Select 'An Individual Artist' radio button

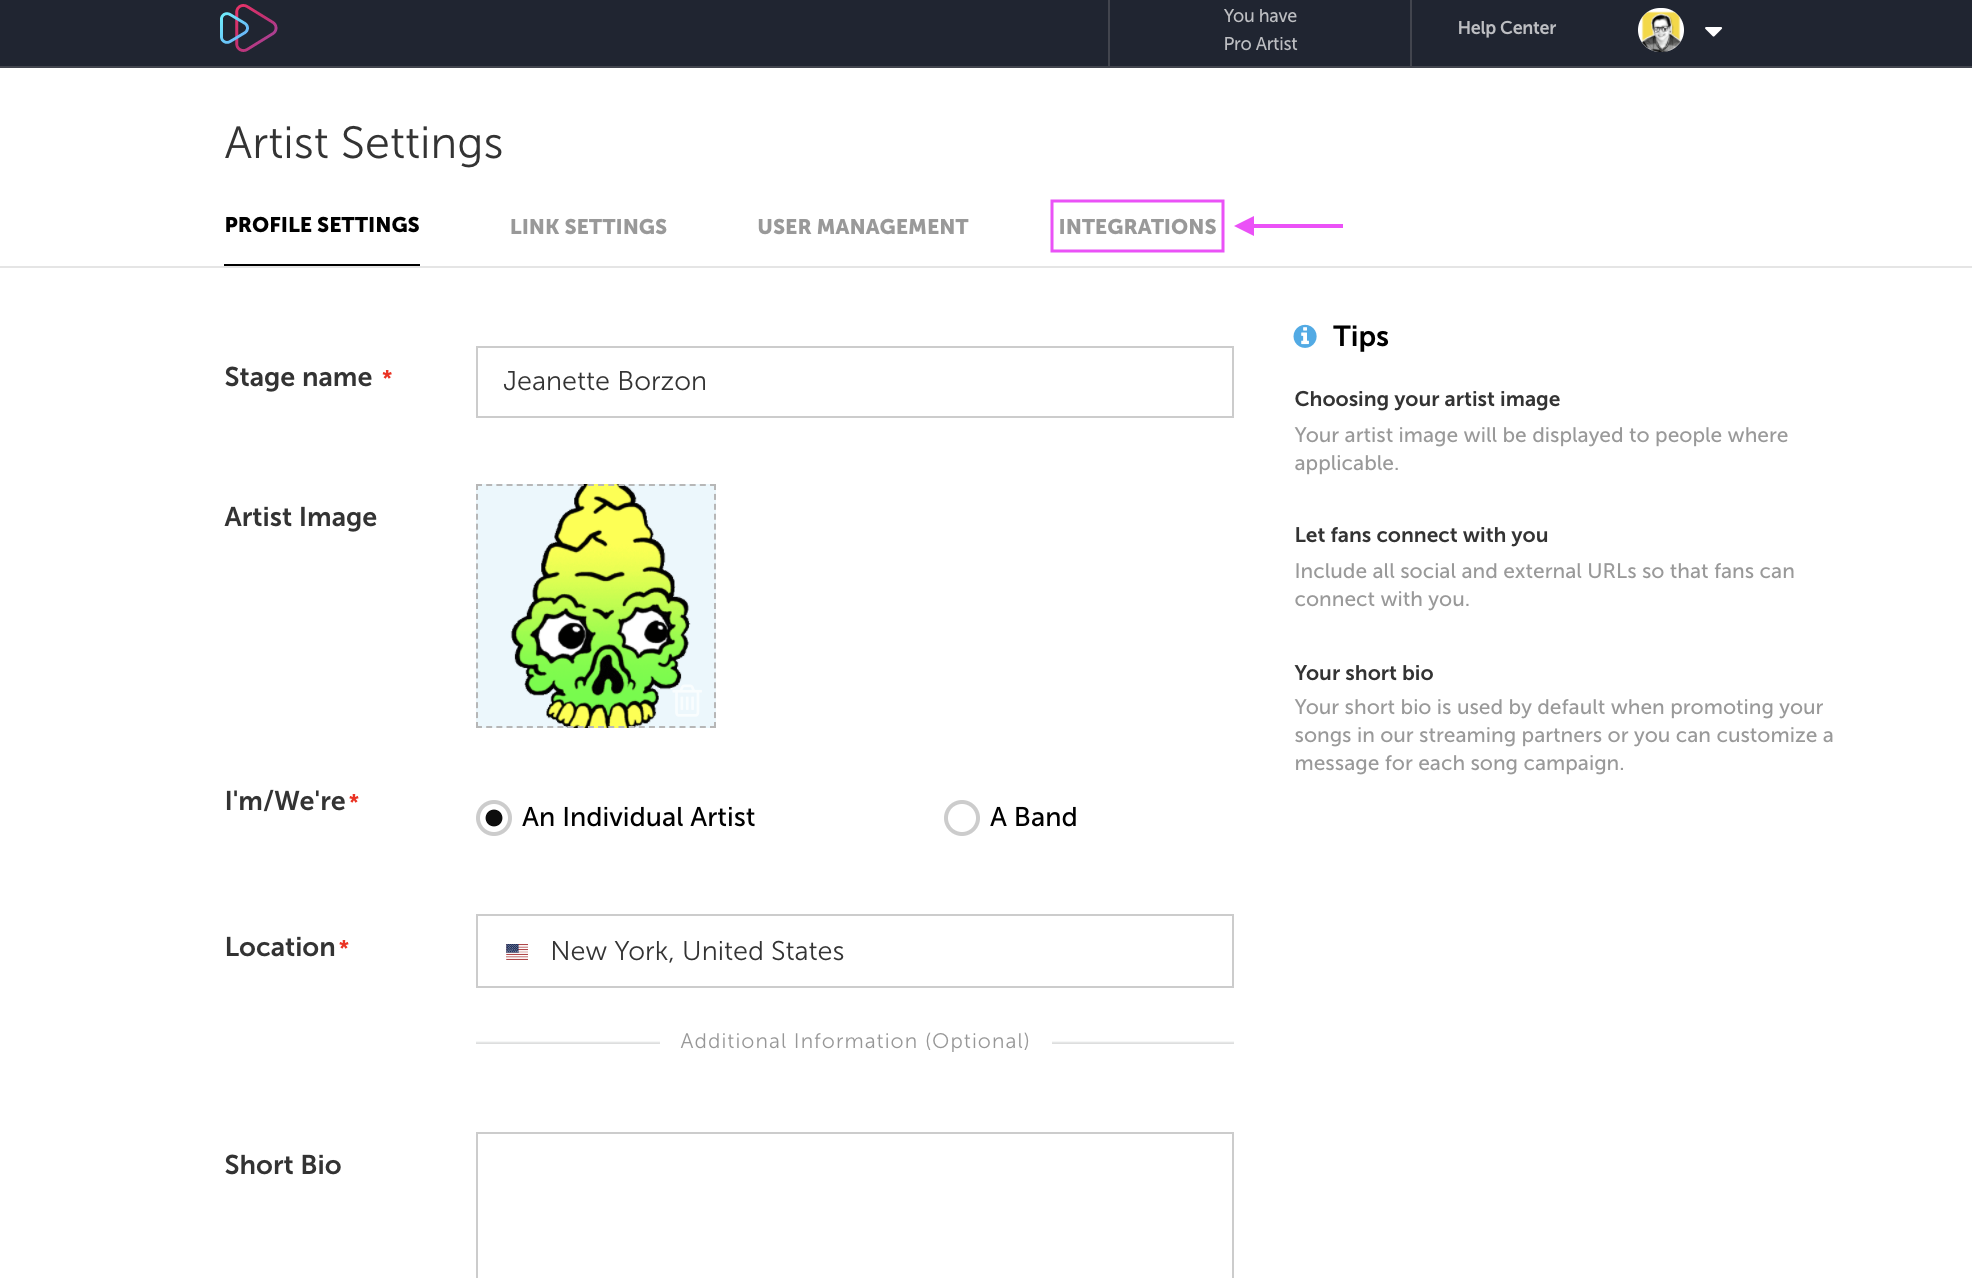pyautogui.click(x=494, y=818)
